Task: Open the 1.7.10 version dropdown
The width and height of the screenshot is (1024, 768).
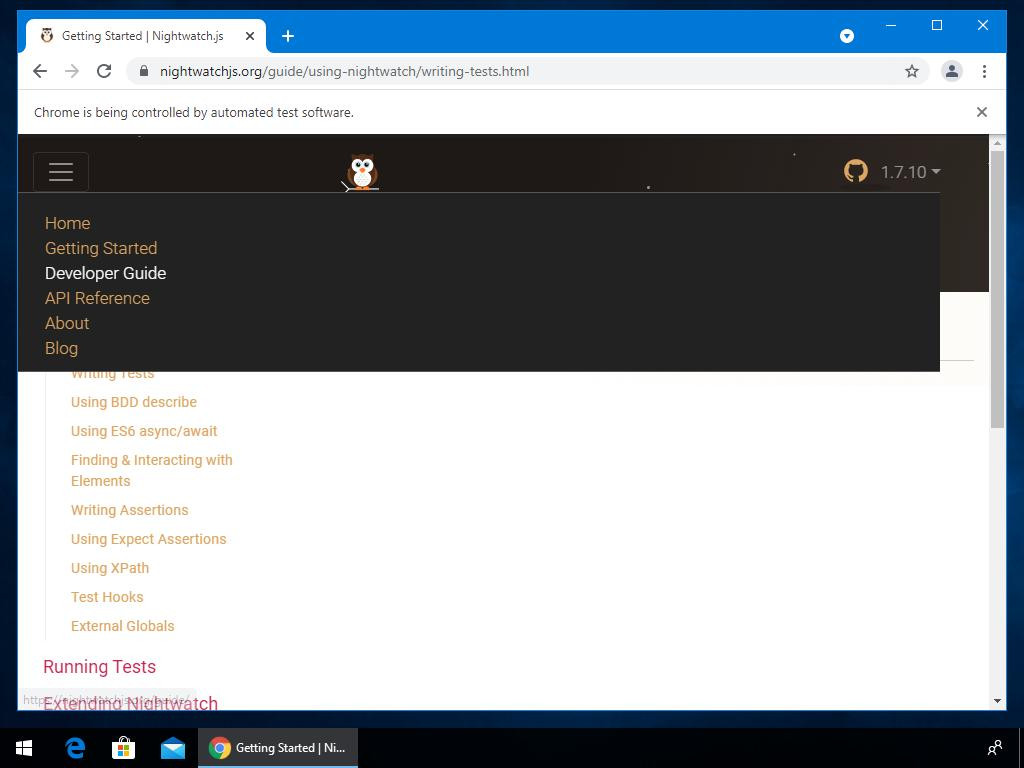Action: pos(910,172)
